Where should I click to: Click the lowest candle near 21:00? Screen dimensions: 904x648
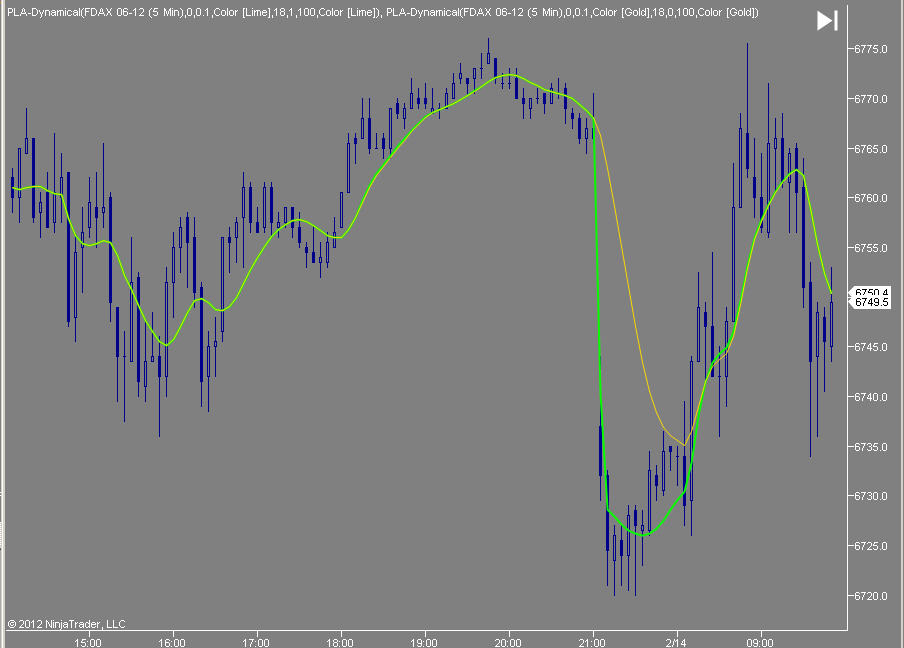click(x=616, y=550)
